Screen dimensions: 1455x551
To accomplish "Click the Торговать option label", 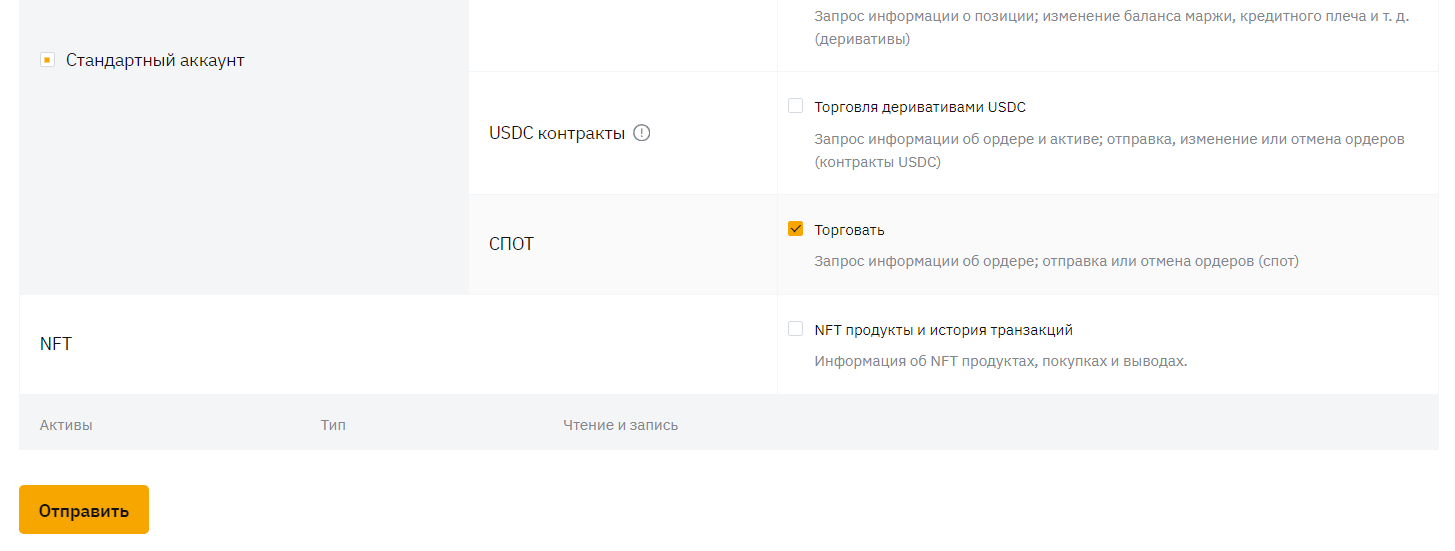I will [849, 230].
